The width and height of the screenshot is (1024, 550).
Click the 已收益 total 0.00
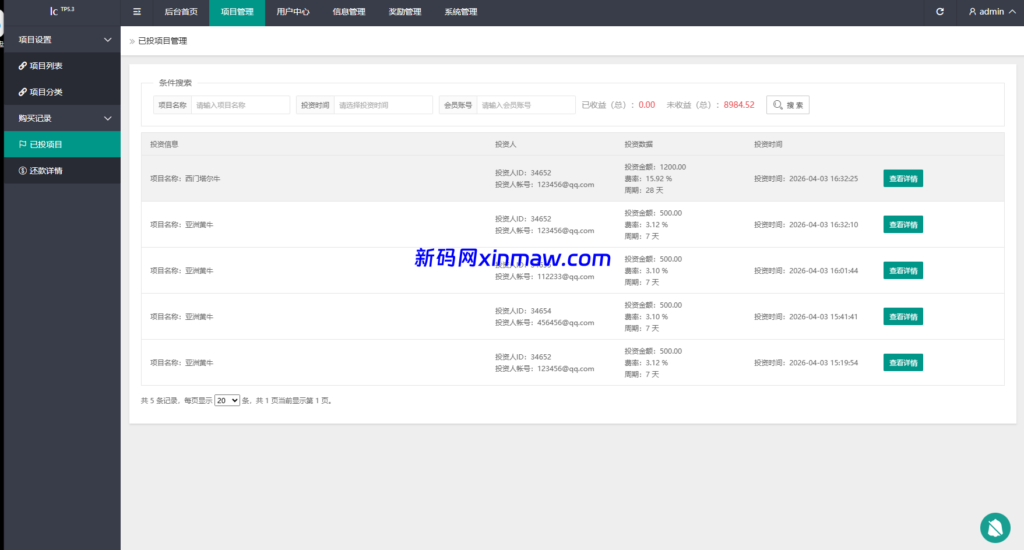pyautogui.click(x=647, y=105)
